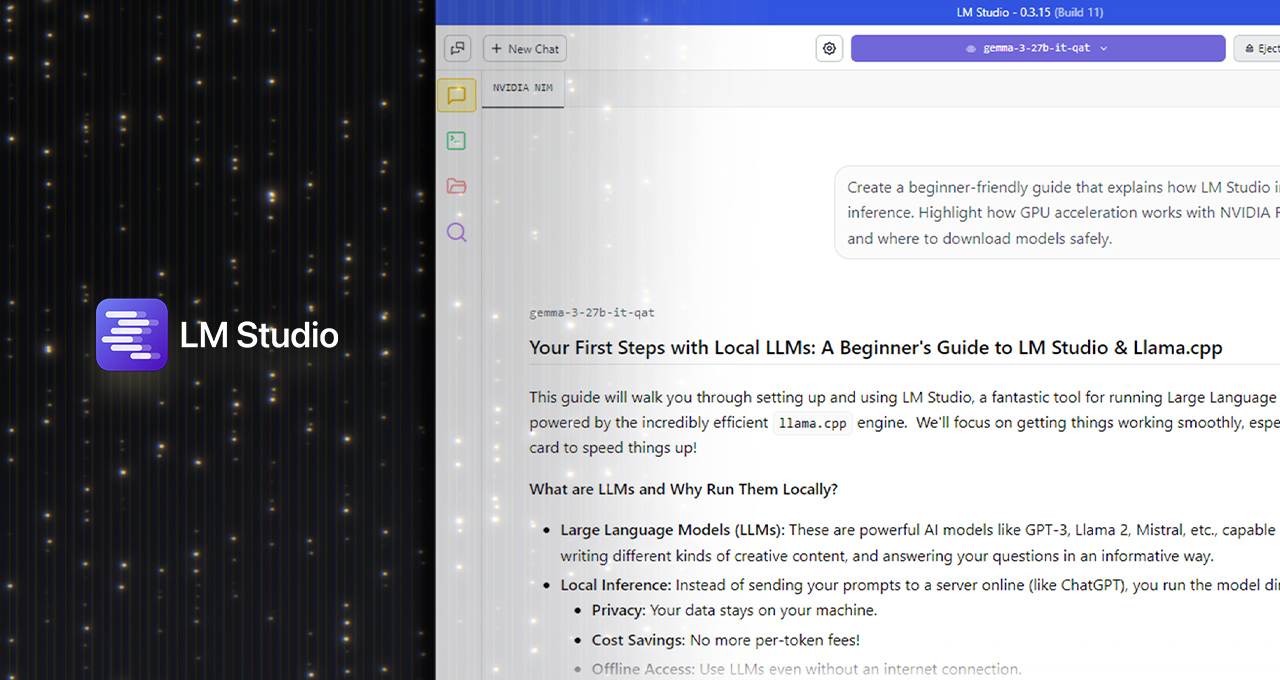Open My Models via the folder icon

tap(457, 186)
